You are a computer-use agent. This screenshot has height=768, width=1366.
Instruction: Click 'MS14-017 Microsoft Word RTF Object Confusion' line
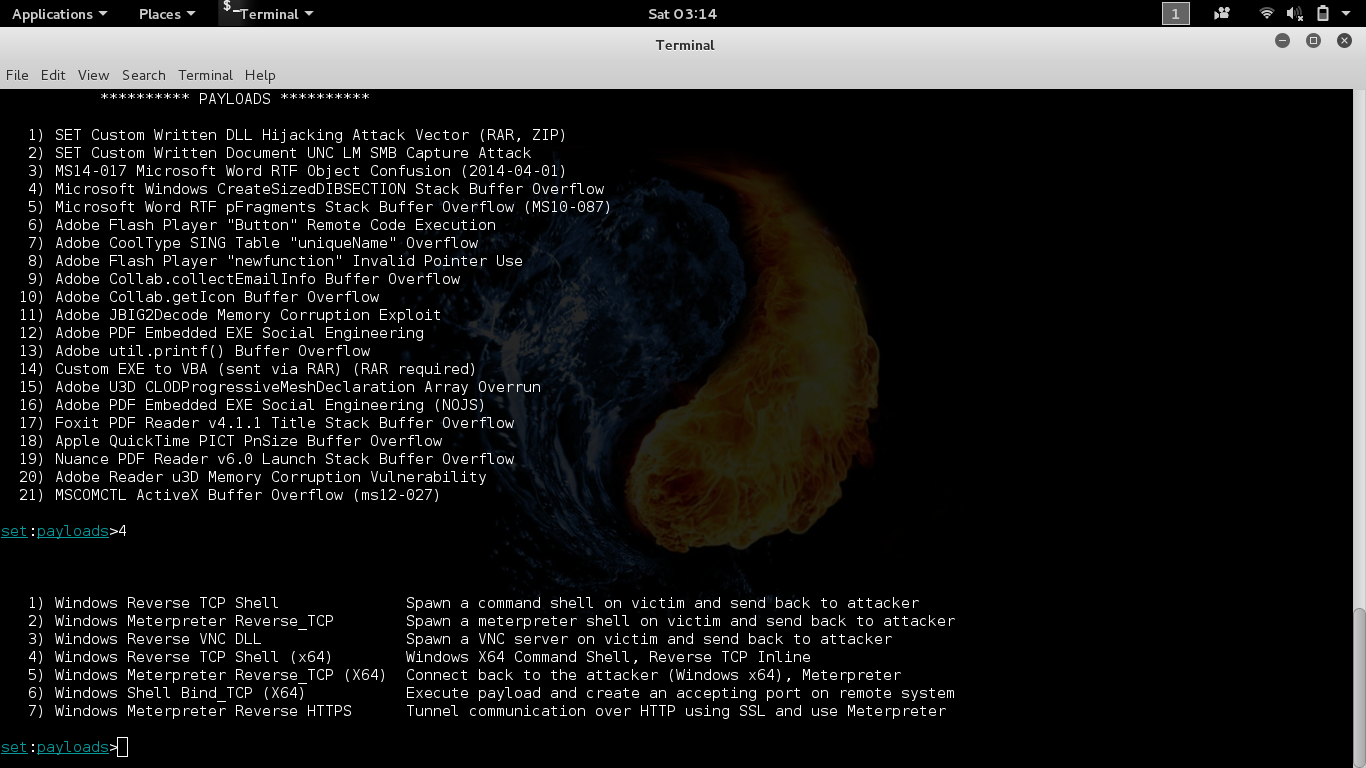[x=310, y=171]
